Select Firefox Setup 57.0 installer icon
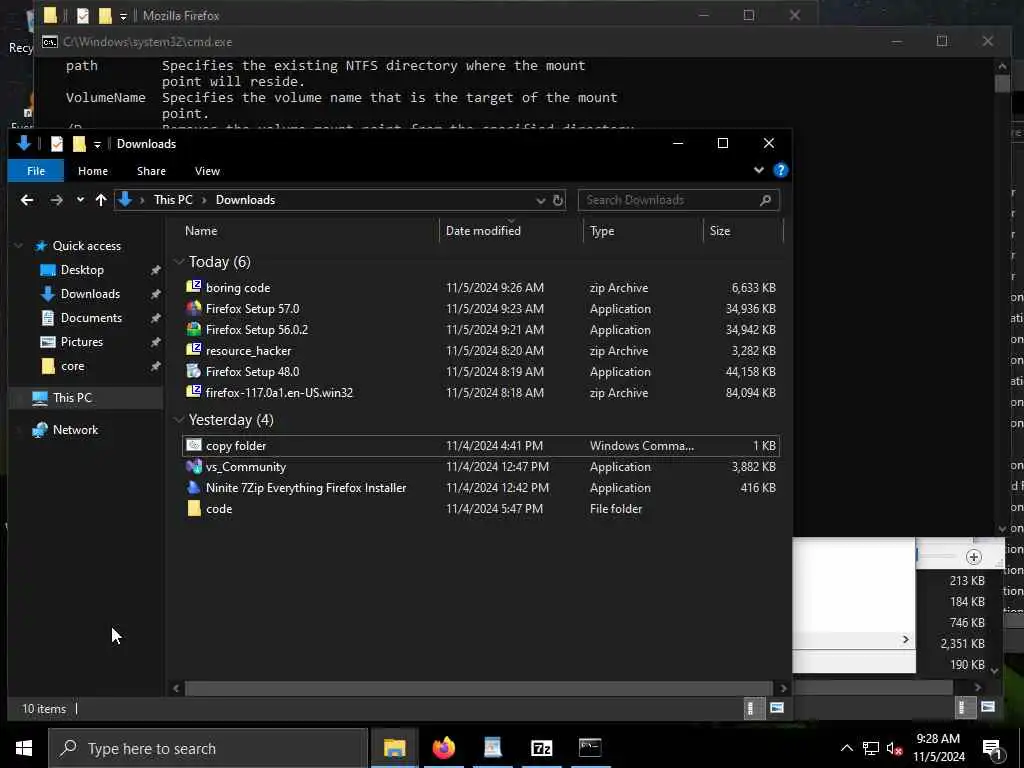 coord(193,308)
